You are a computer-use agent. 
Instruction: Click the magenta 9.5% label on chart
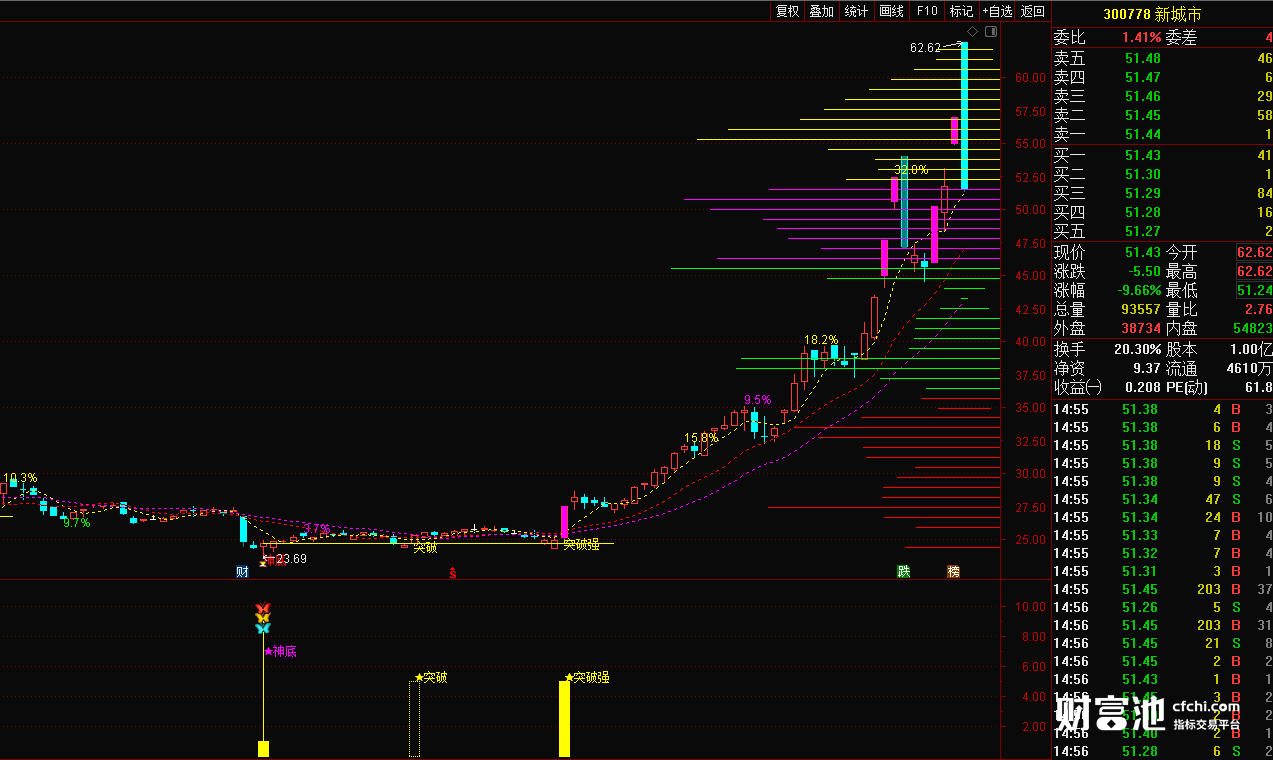(757, 399)
